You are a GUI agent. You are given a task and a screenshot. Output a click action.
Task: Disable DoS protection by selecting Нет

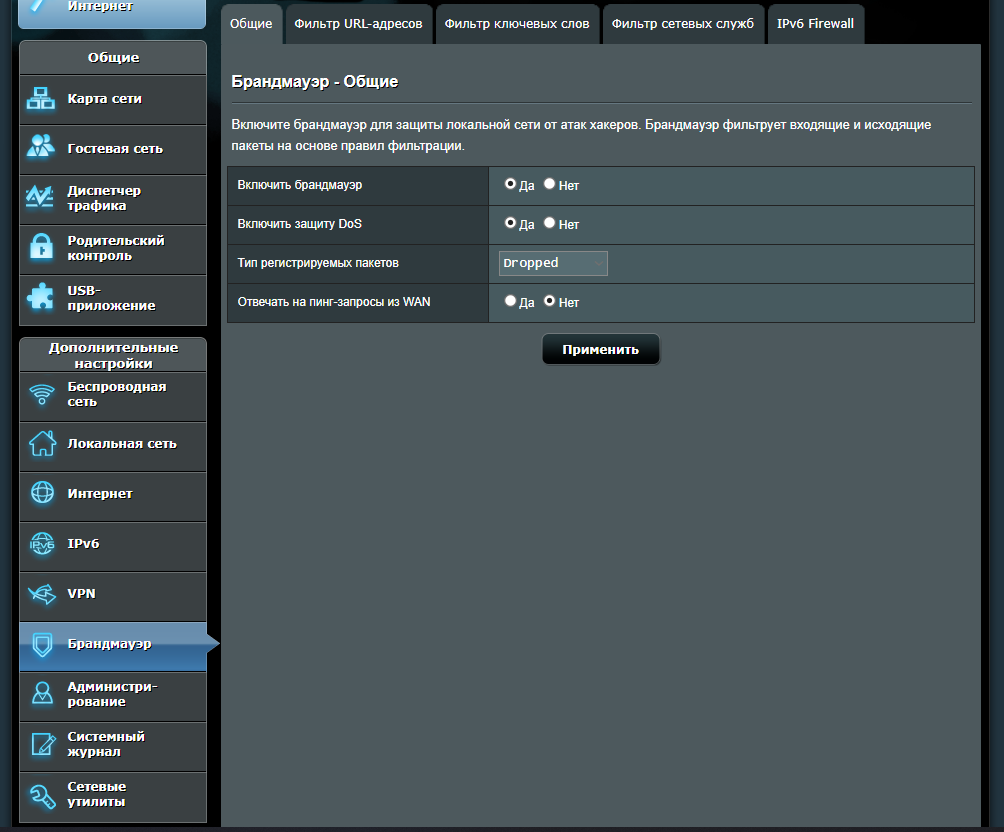click(549, 224)
